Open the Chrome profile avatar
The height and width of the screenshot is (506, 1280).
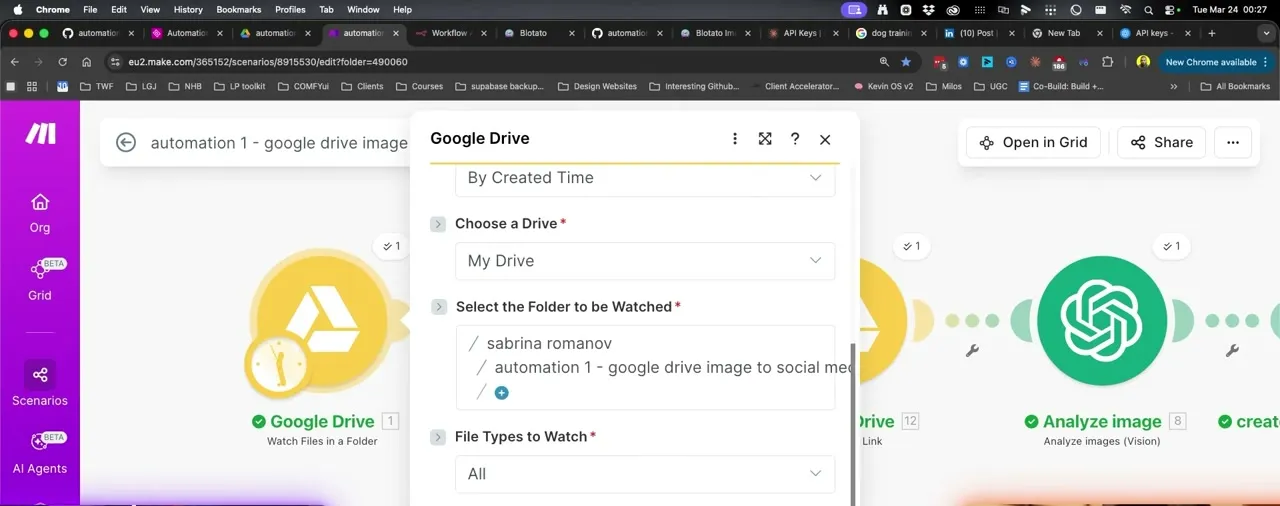tap(1143, 62)
